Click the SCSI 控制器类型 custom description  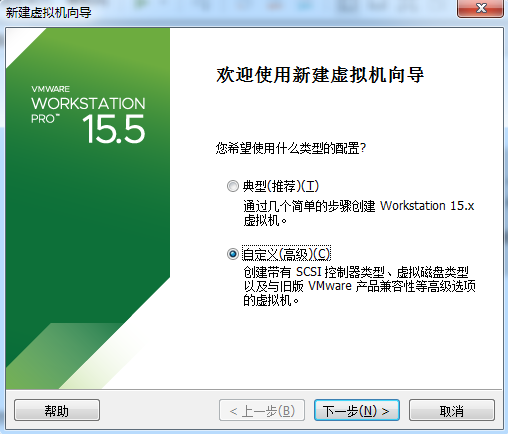[x=359, y=286]
